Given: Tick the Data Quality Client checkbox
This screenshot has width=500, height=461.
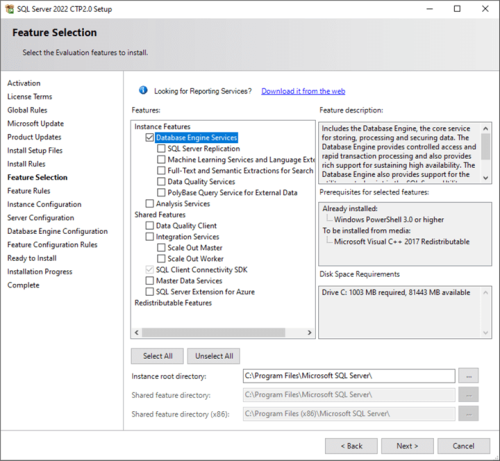Looking at the screenshot, I should pyautogui.click(x=150, y=225).
